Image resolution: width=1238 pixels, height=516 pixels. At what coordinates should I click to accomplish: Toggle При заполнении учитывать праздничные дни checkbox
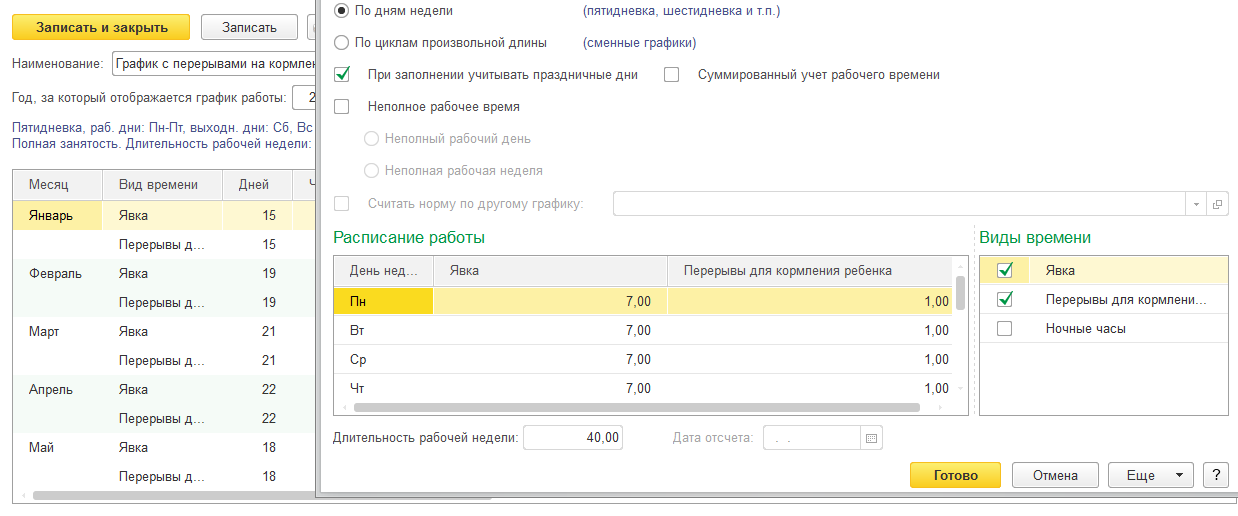342,75
